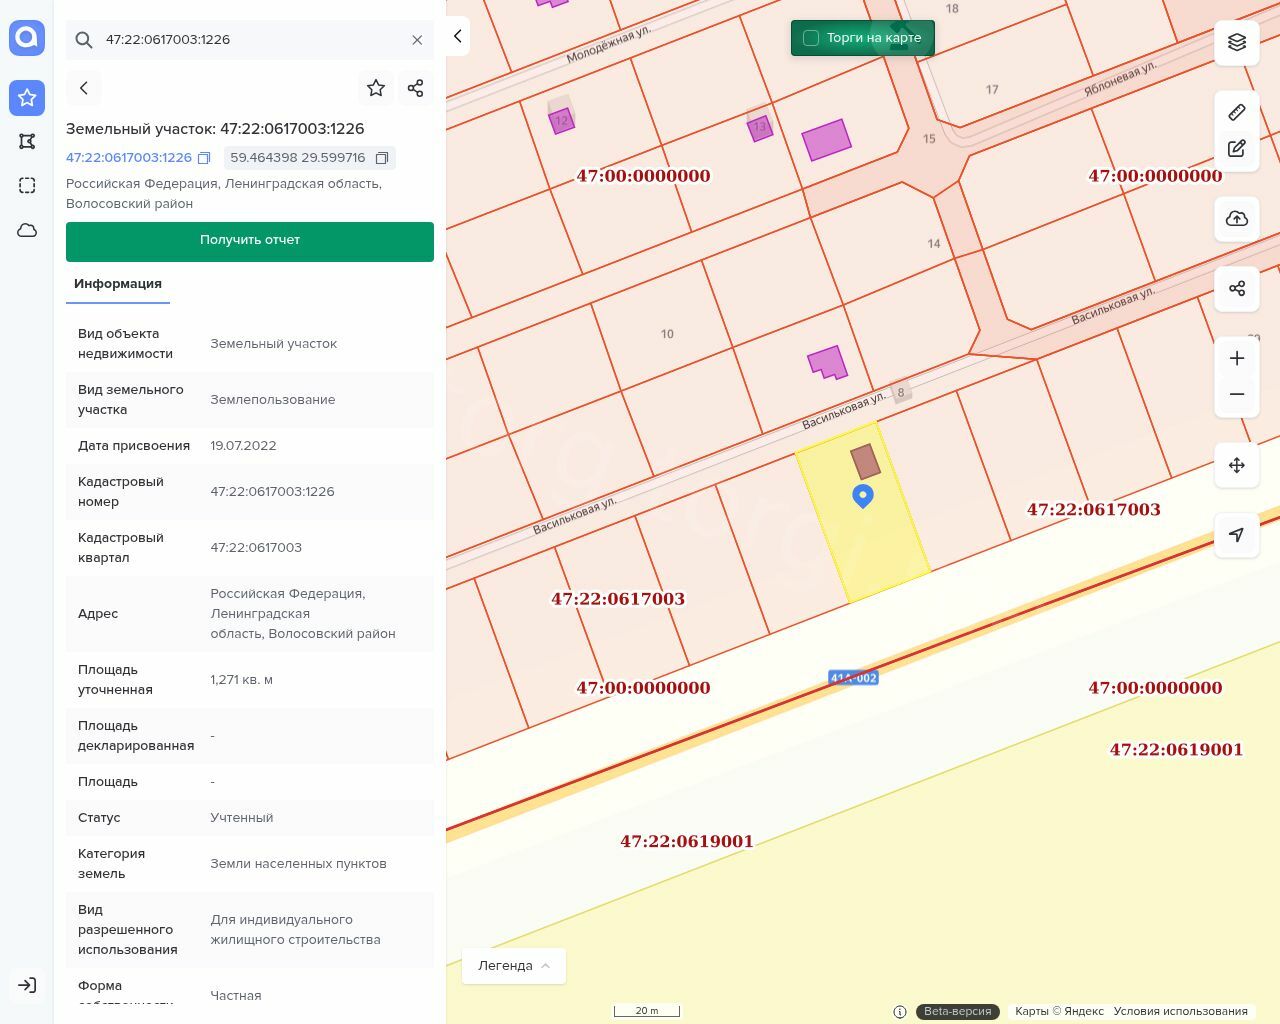
Task: Expand the Легенда panel
Action: coord(514,966)
